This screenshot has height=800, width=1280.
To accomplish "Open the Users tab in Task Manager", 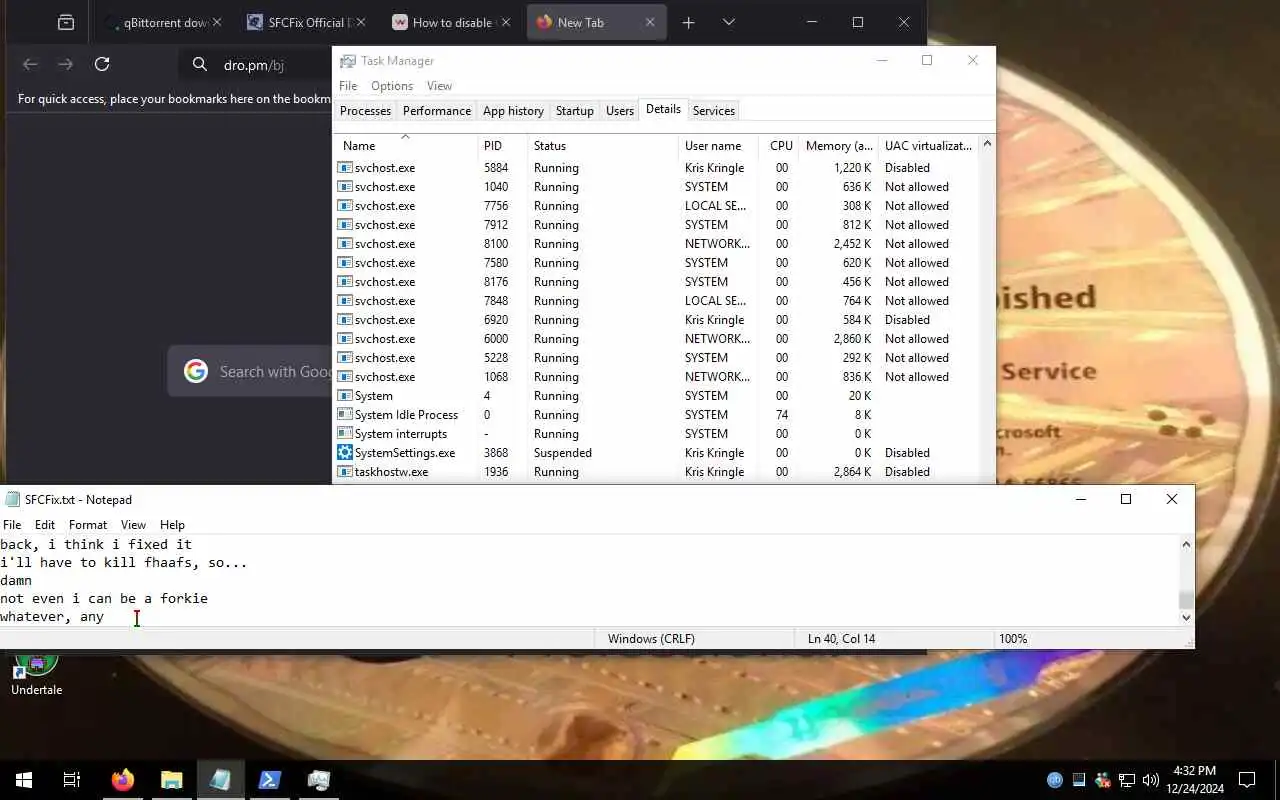I will point(620,111).
